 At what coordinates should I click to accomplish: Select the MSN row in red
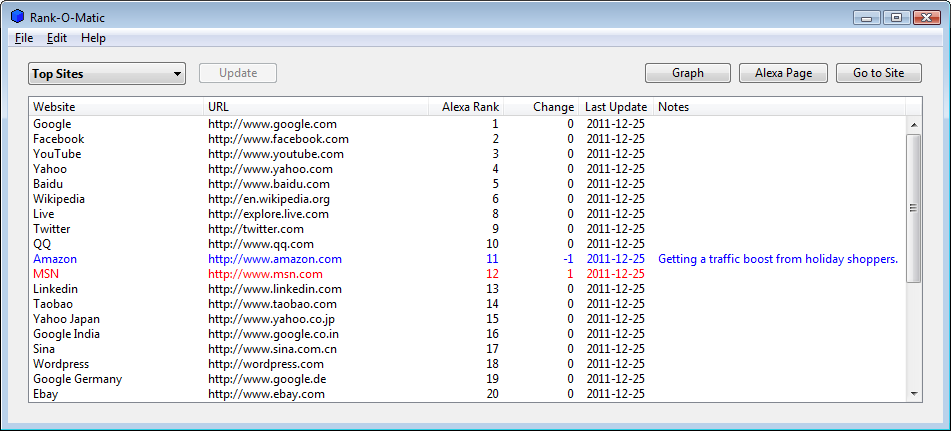pyautogui.click(x=467, y=274)
